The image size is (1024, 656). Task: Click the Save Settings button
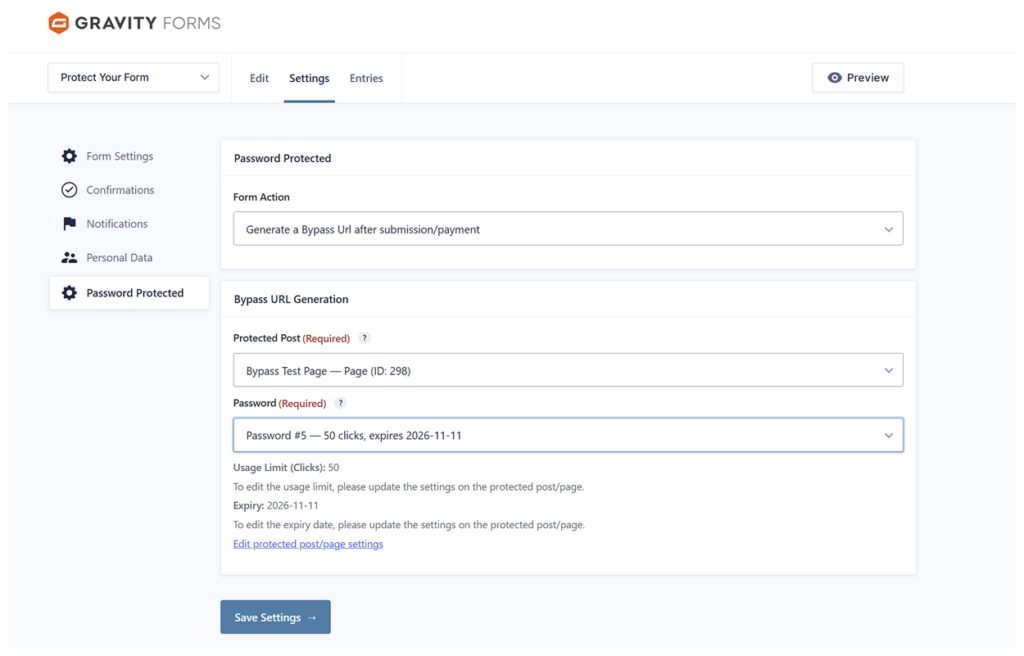276,617
